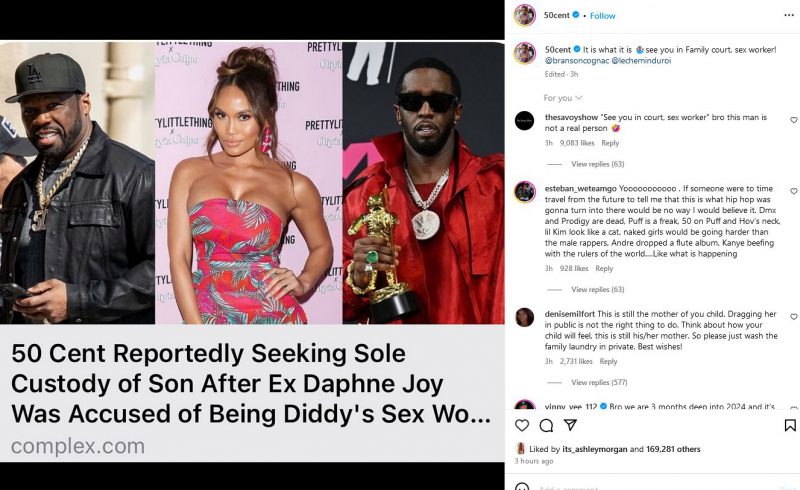
Task: Expand the For you comment sorting dropdown
Action: coord(562,97)
